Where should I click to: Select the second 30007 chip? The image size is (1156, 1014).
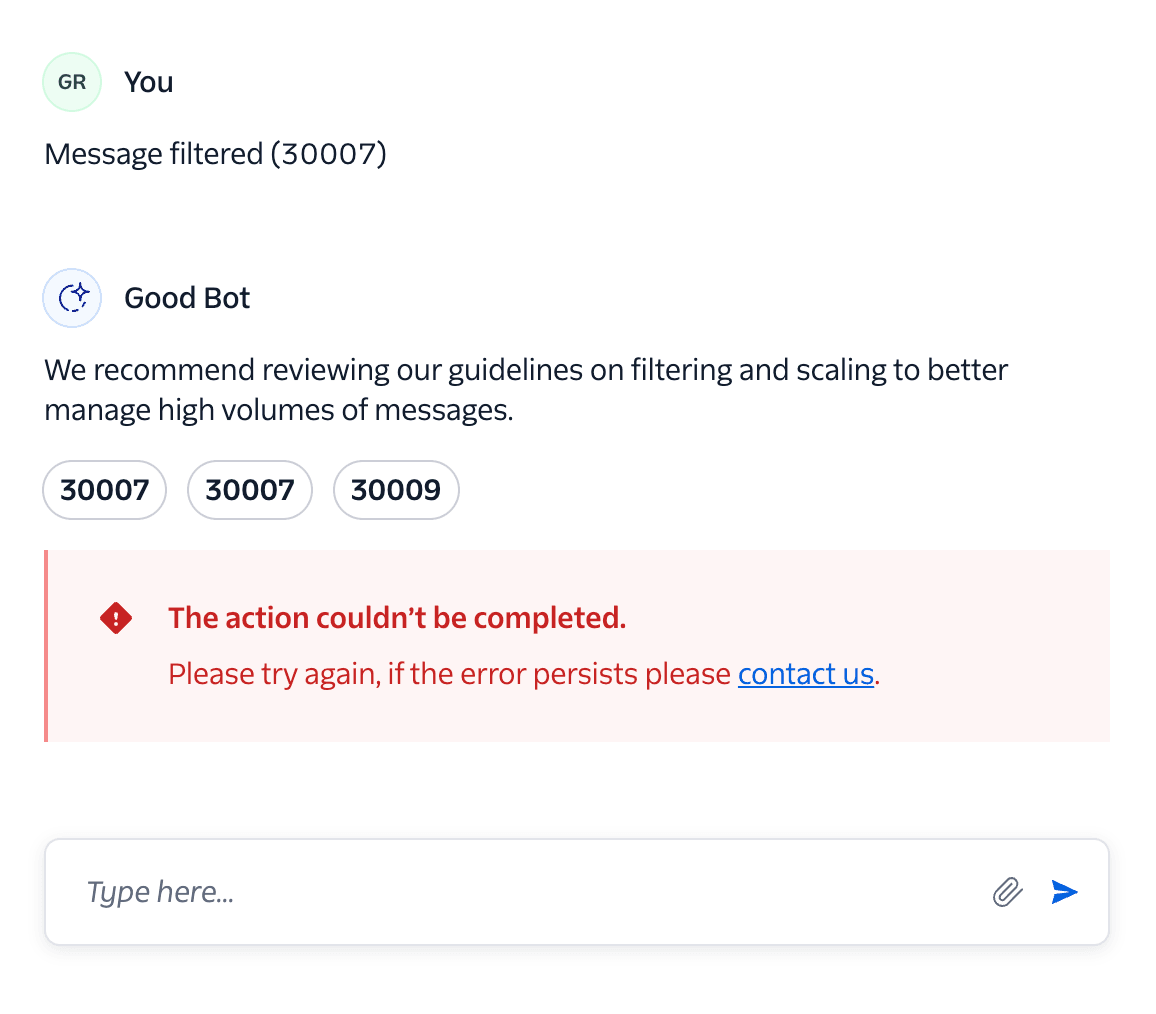click(249, 490)
